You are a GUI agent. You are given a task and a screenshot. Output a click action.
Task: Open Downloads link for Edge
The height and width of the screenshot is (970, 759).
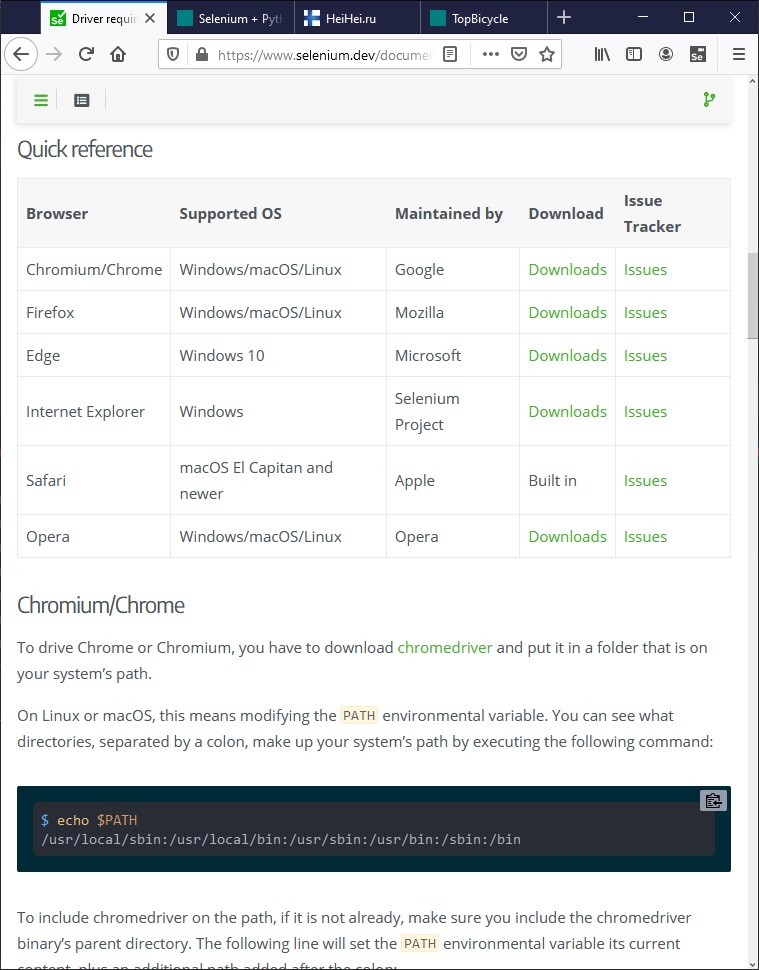pyautogui.click(x=567, y=356)
